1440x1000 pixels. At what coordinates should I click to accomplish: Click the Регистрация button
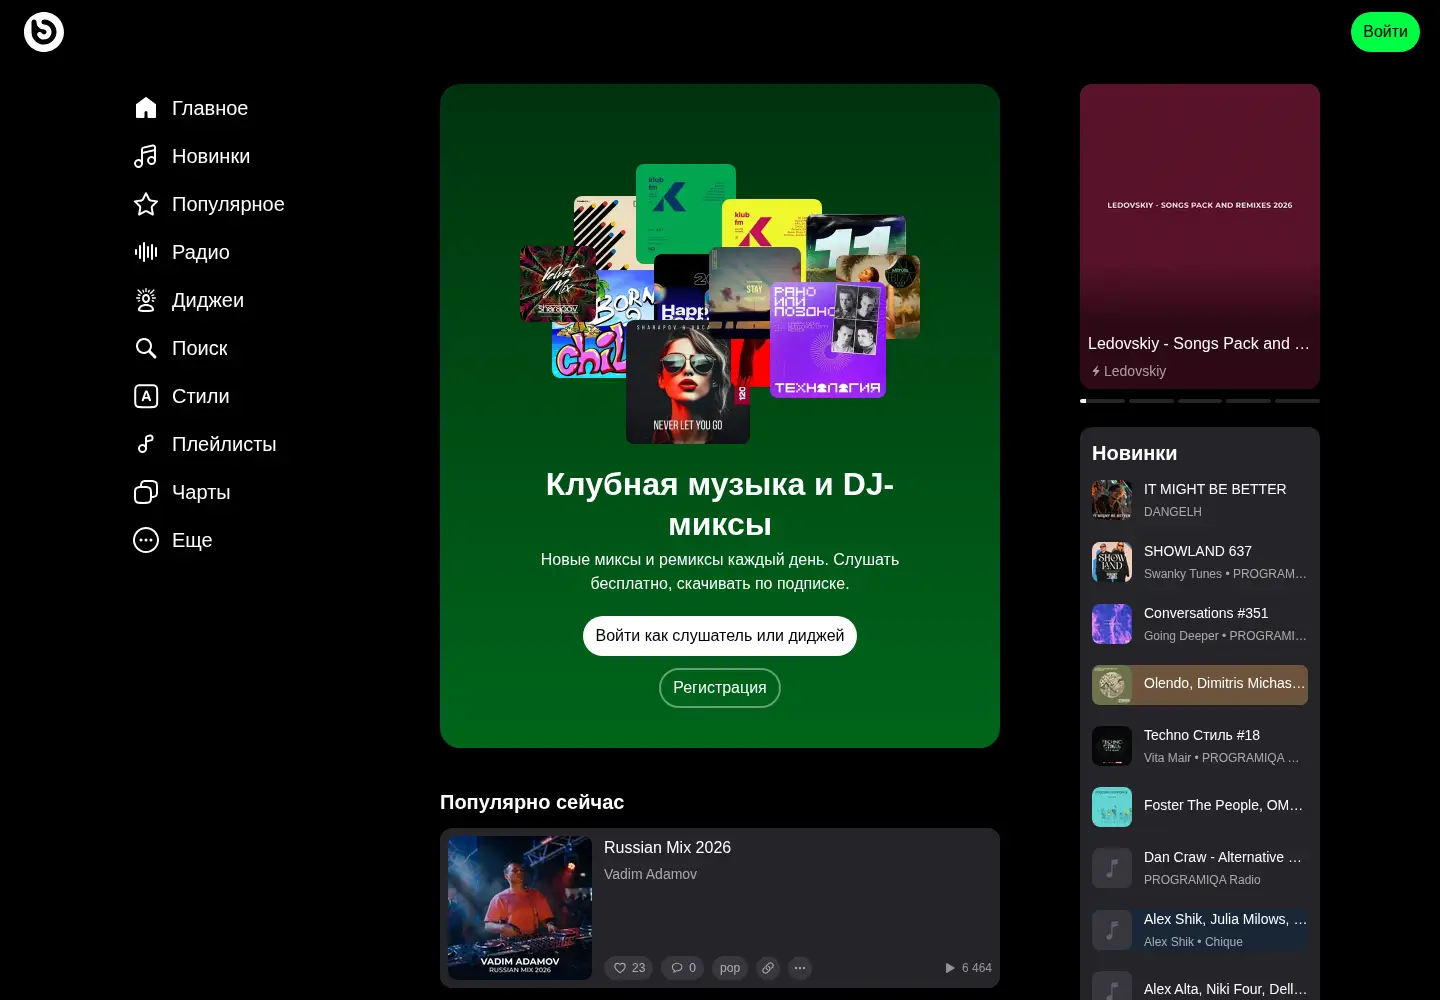coord(720,688)
